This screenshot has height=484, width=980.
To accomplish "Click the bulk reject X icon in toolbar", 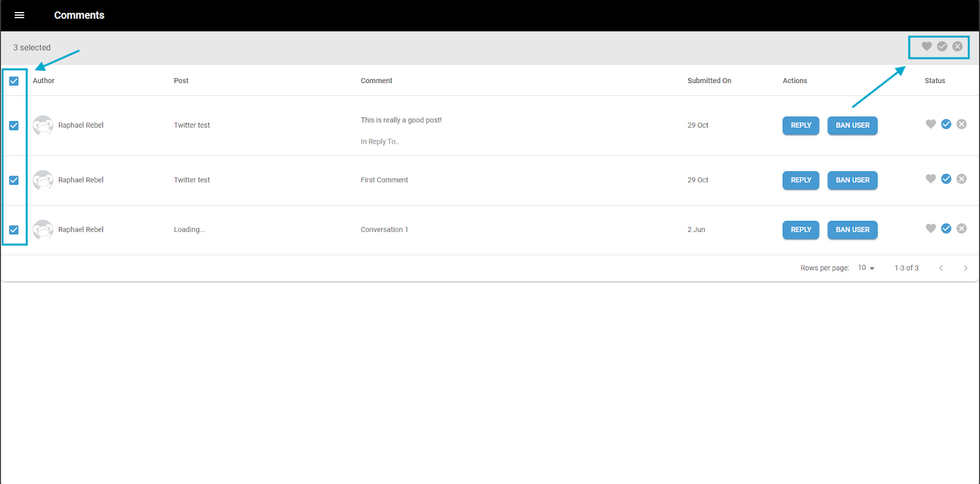I will [957, 47].
